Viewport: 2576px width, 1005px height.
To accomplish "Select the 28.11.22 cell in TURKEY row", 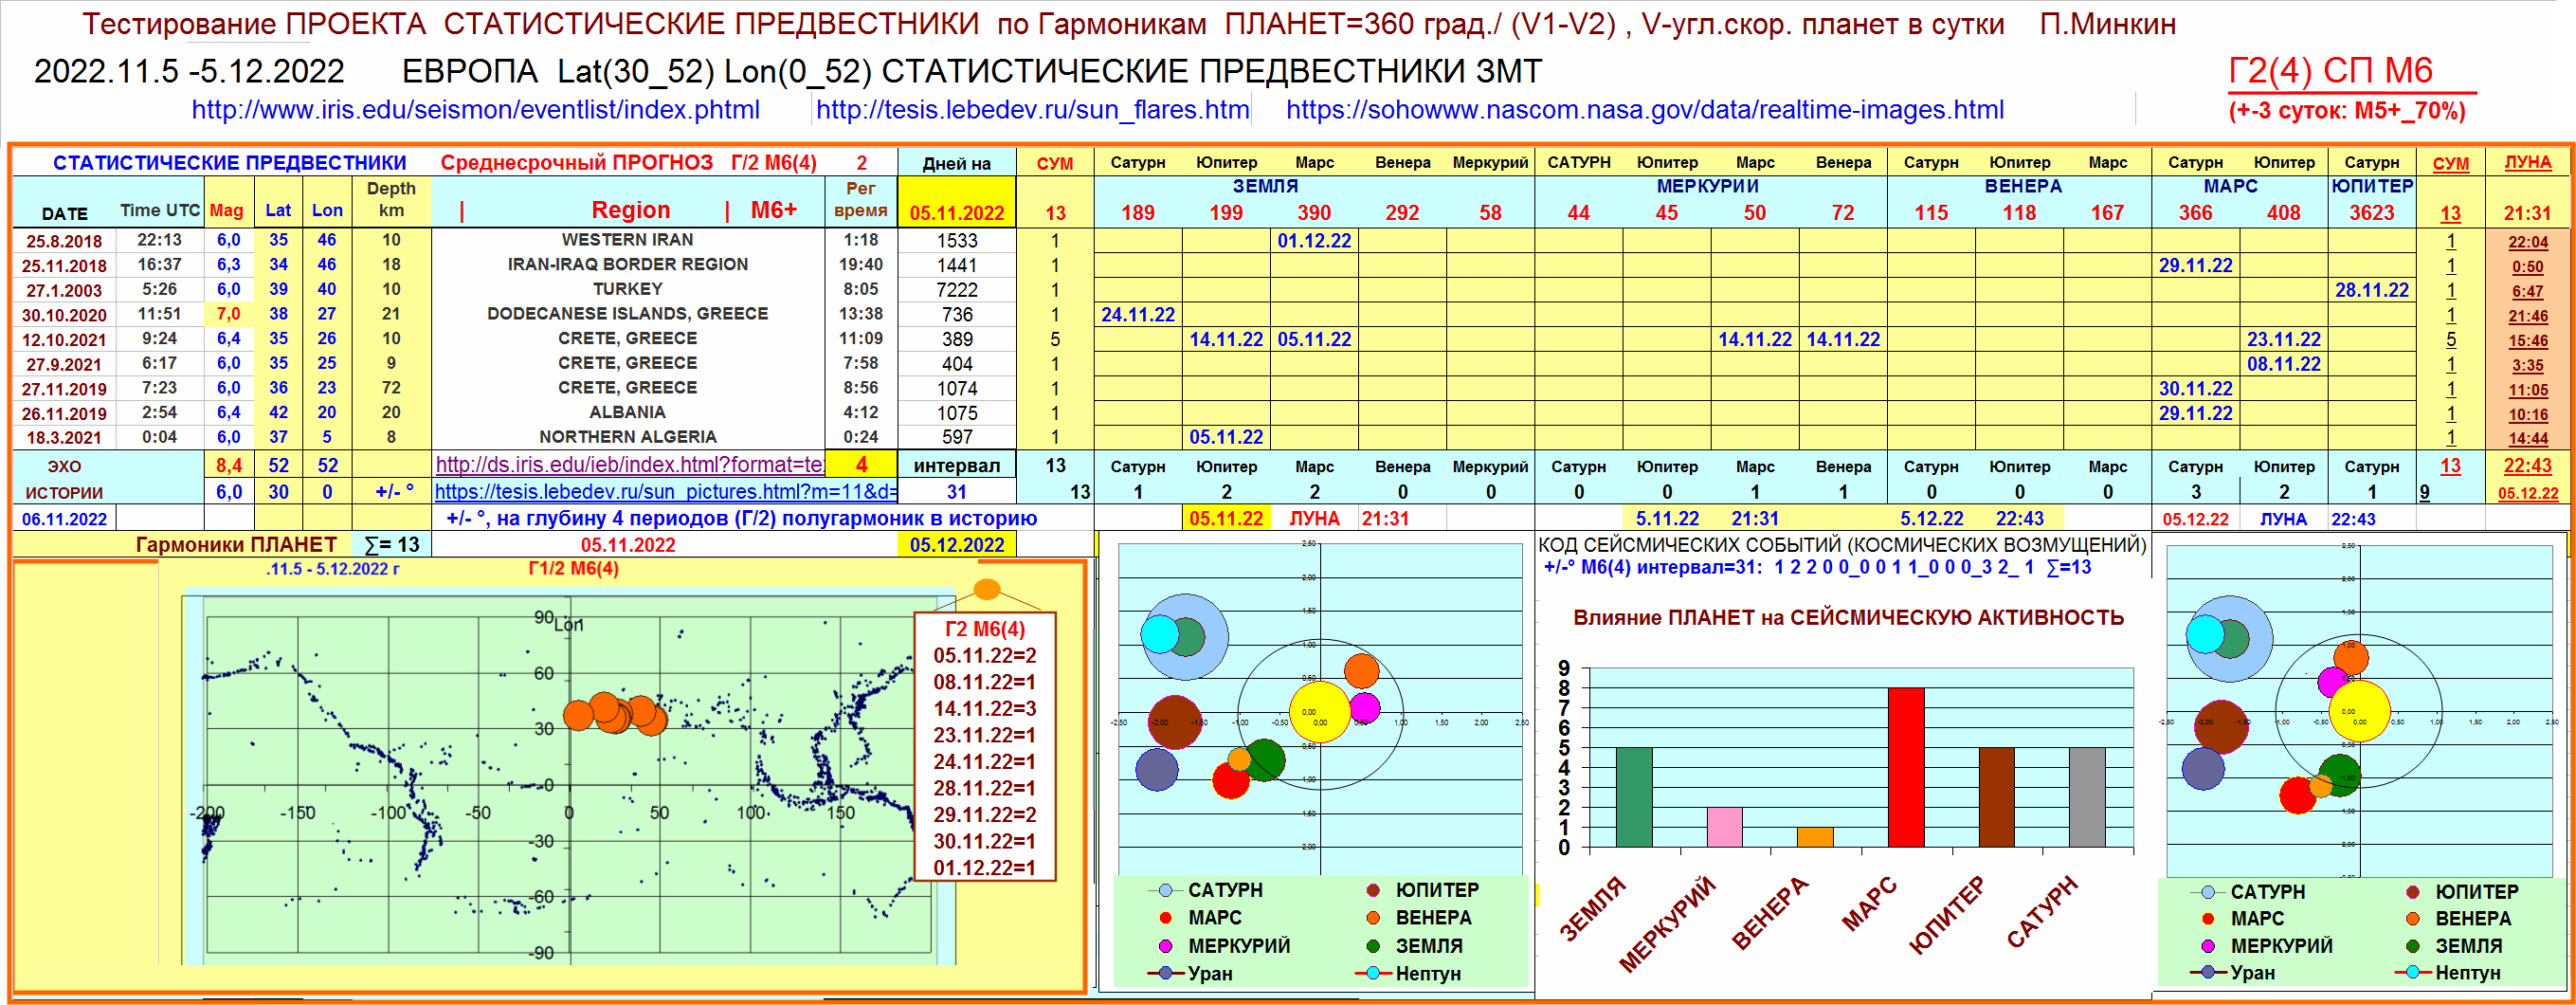I will [x=2371, y=290].
